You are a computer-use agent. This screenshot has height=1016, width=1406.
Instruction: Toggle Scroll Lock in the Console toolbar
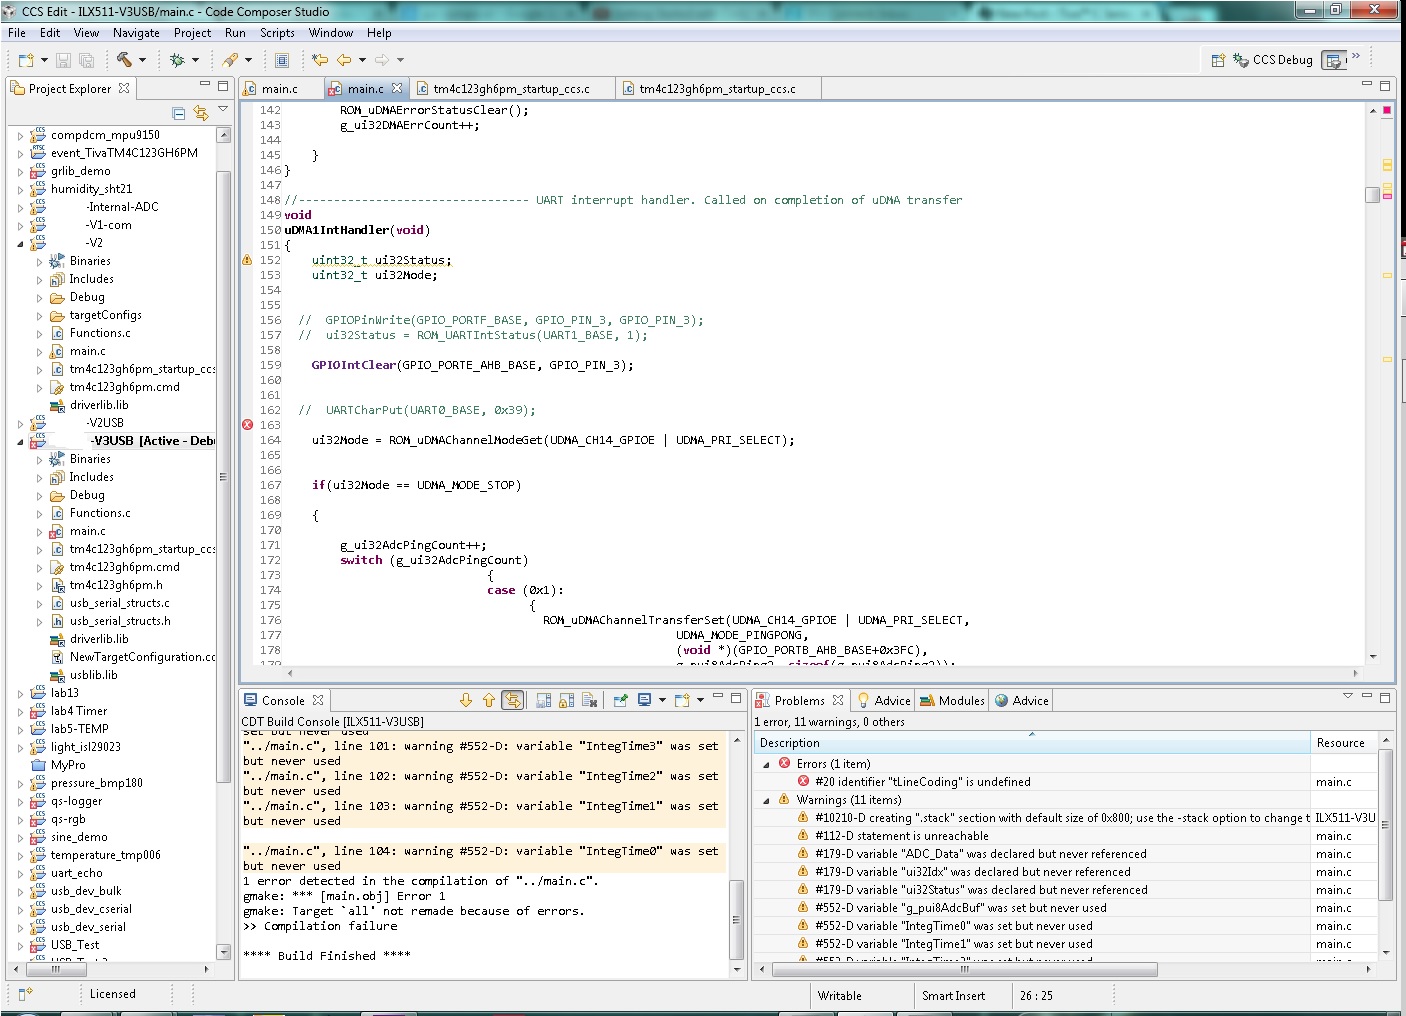pos(566,700)
